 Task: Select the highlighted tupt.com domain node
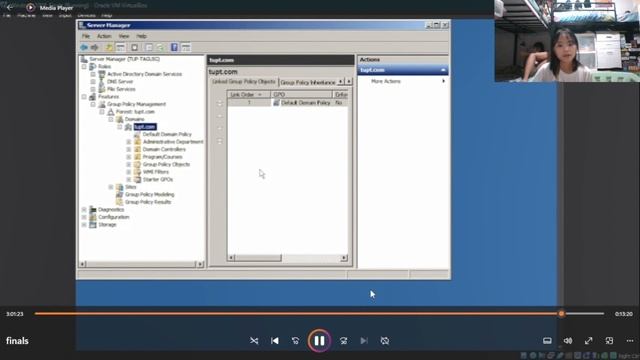[145, 127]
